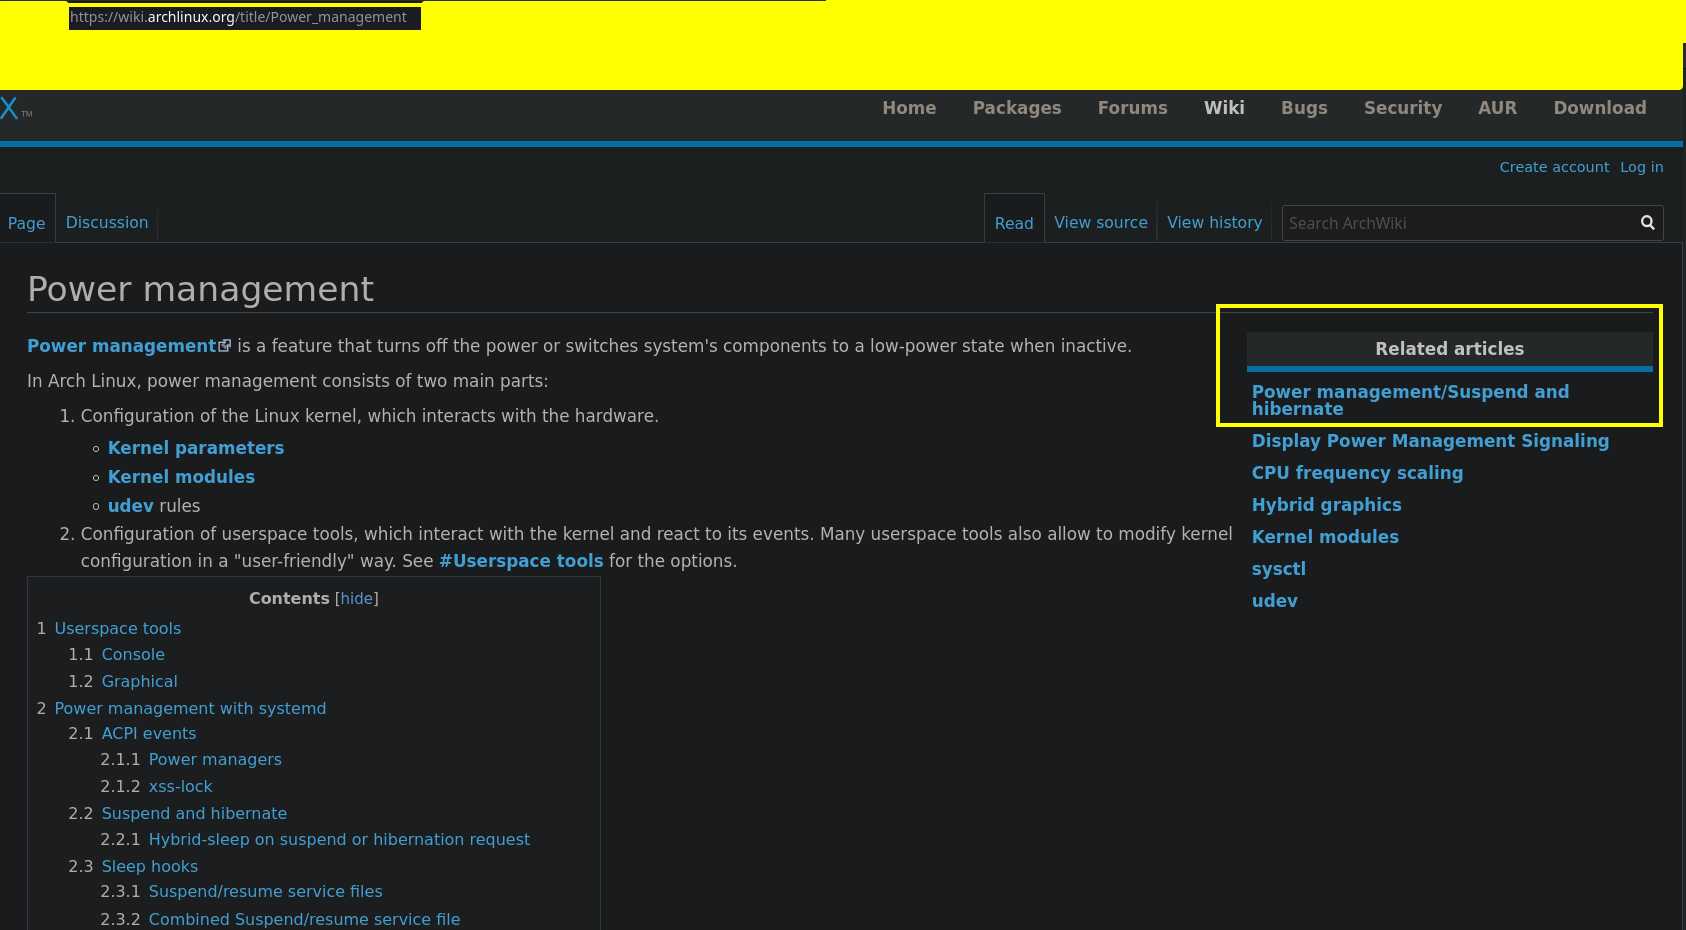Go to 2.3.1 Suspend/resume service files entry
The height and width of the screenshot is (930, 1686).
[265, 891]
